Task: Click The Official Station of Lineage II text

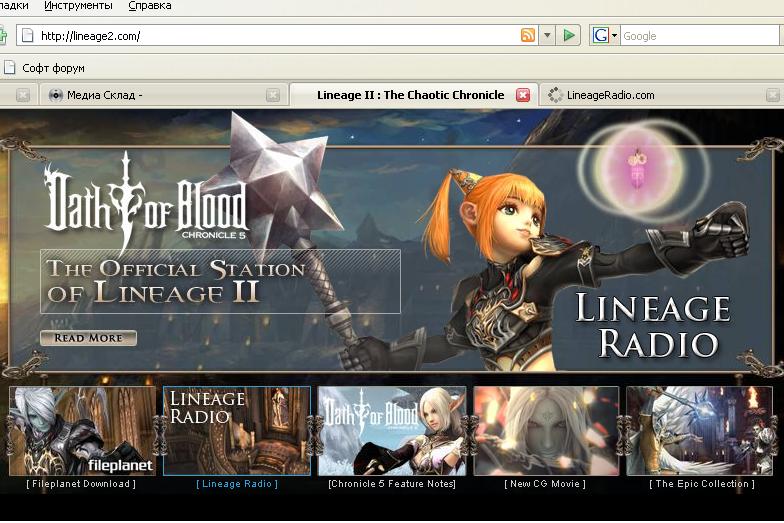Action: 176,281
